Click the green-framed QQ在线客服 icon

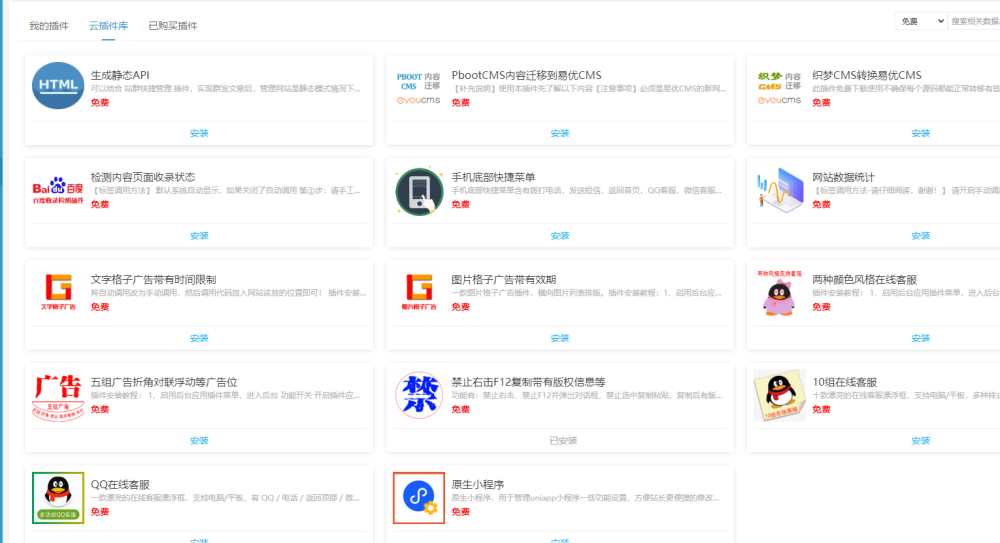58,498
